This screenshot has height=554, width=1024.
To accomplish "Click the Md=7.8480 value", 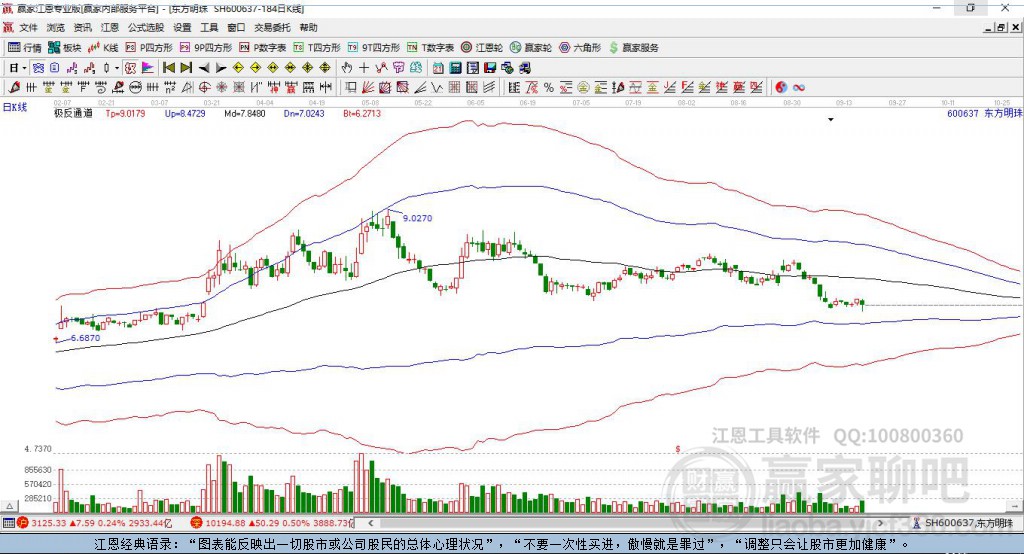I will pos(245,113).
